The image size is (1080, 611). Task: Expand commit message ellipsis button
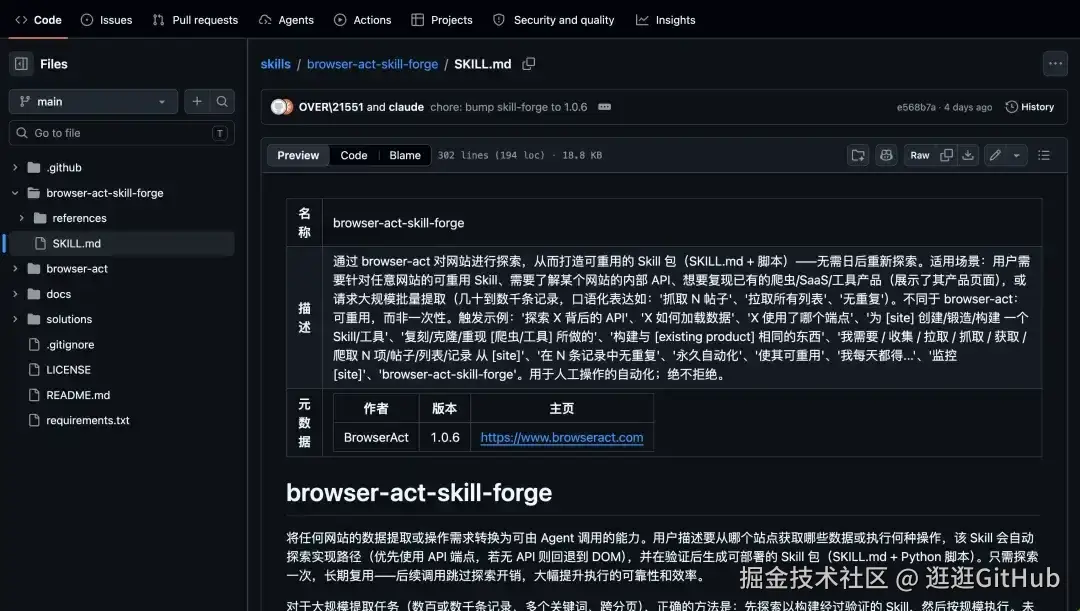(x=604, y=107)
